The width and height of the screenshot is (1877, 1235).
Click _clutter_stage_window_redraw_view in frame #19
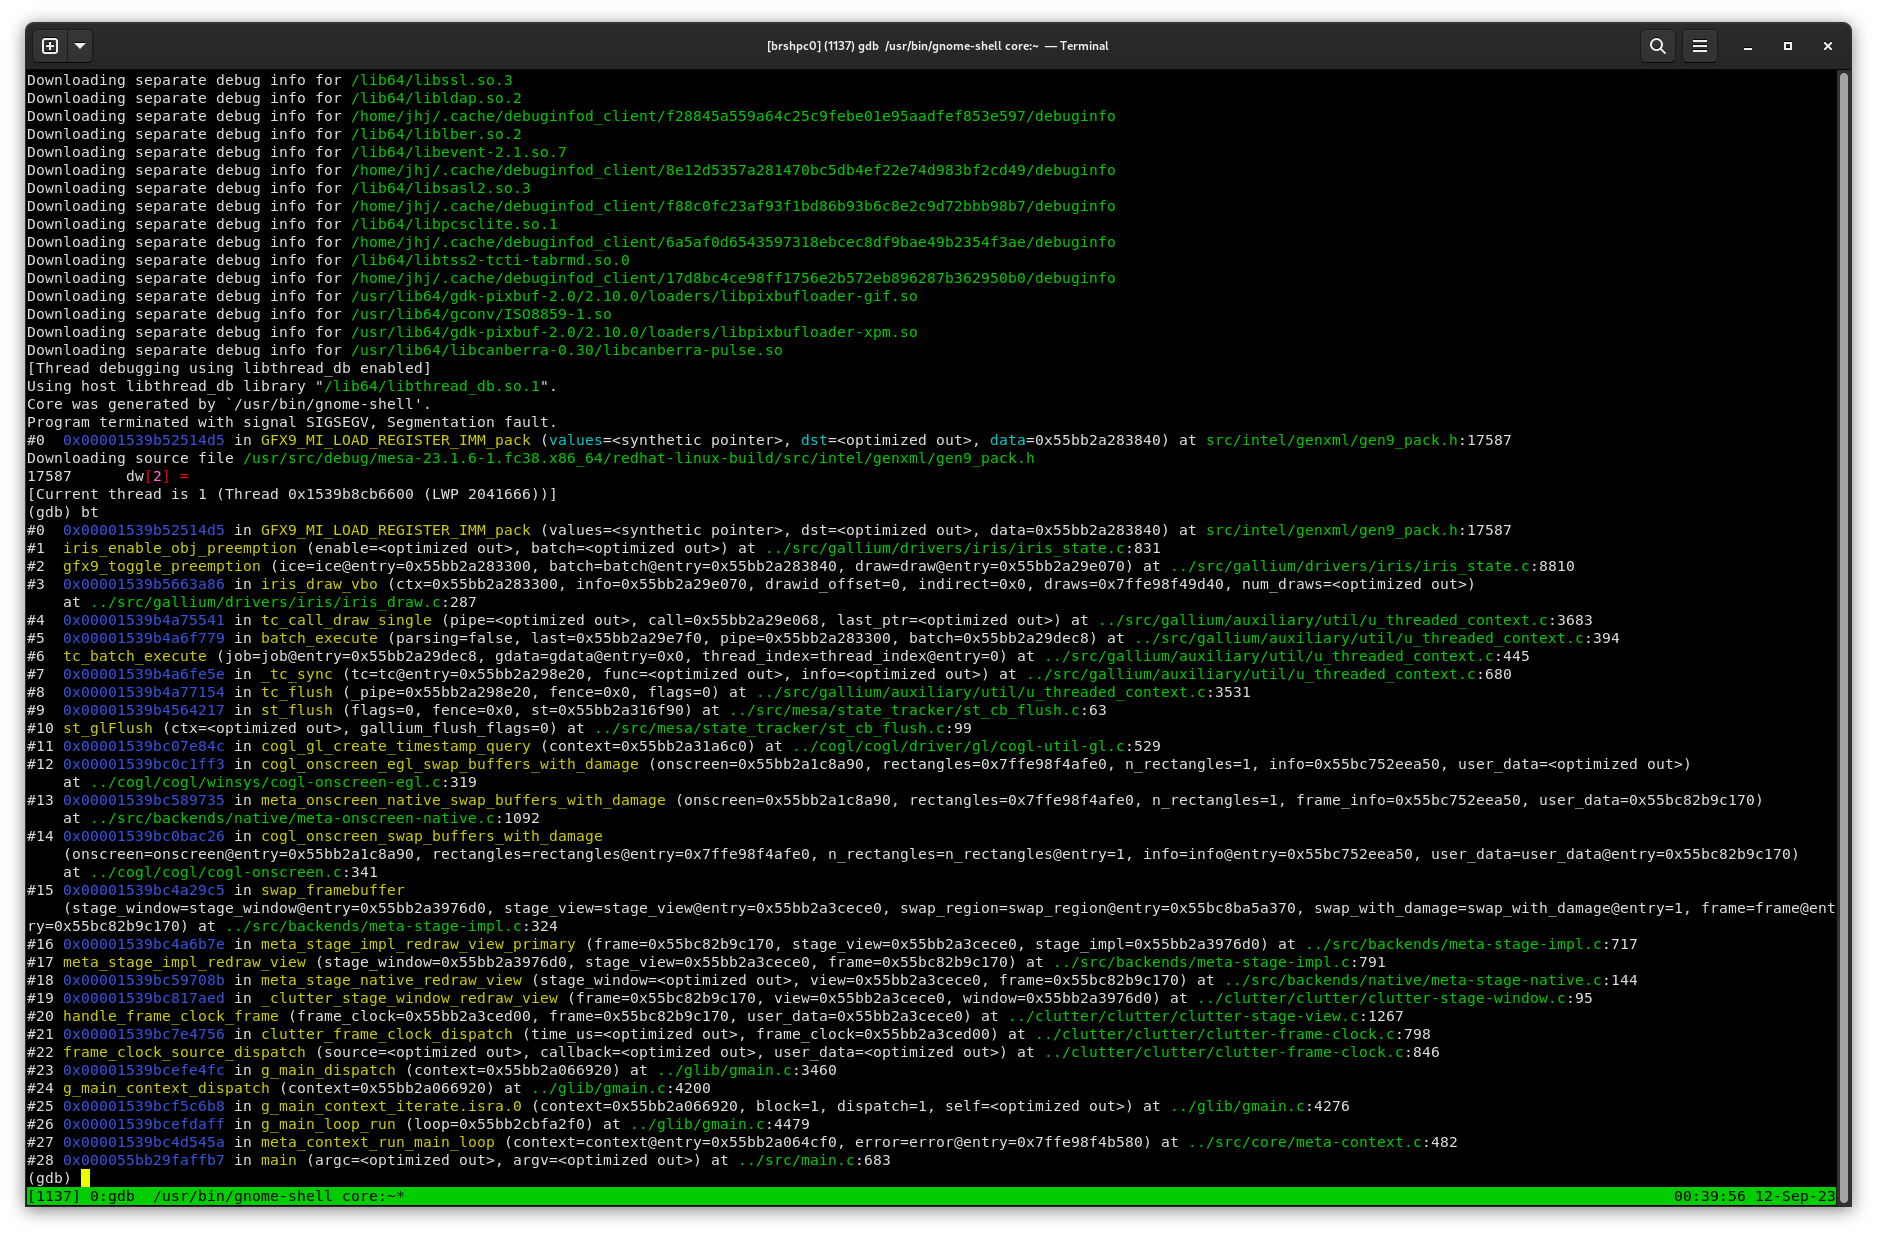pyautogui.click(x=409, y=998)
